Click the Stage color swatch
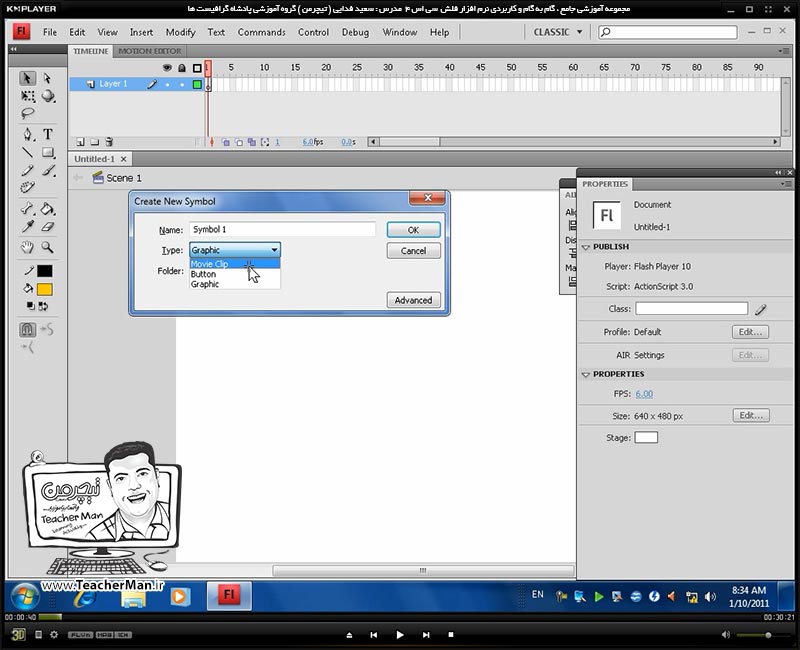The width and height of the screenshot is (800, 650). (x=646, y=437)
